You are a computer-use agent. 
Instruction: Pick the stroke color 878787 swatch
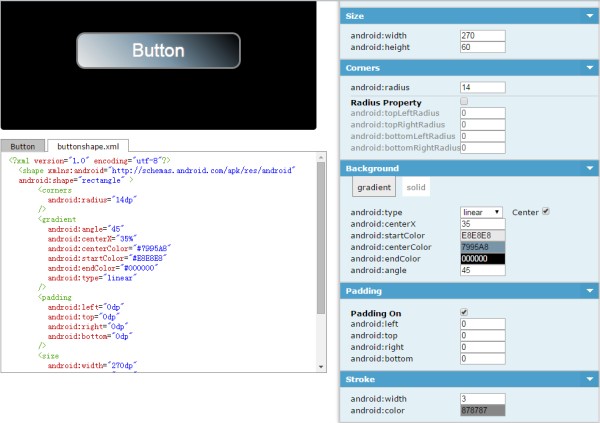pyautogui.click(x=483, y=410)
